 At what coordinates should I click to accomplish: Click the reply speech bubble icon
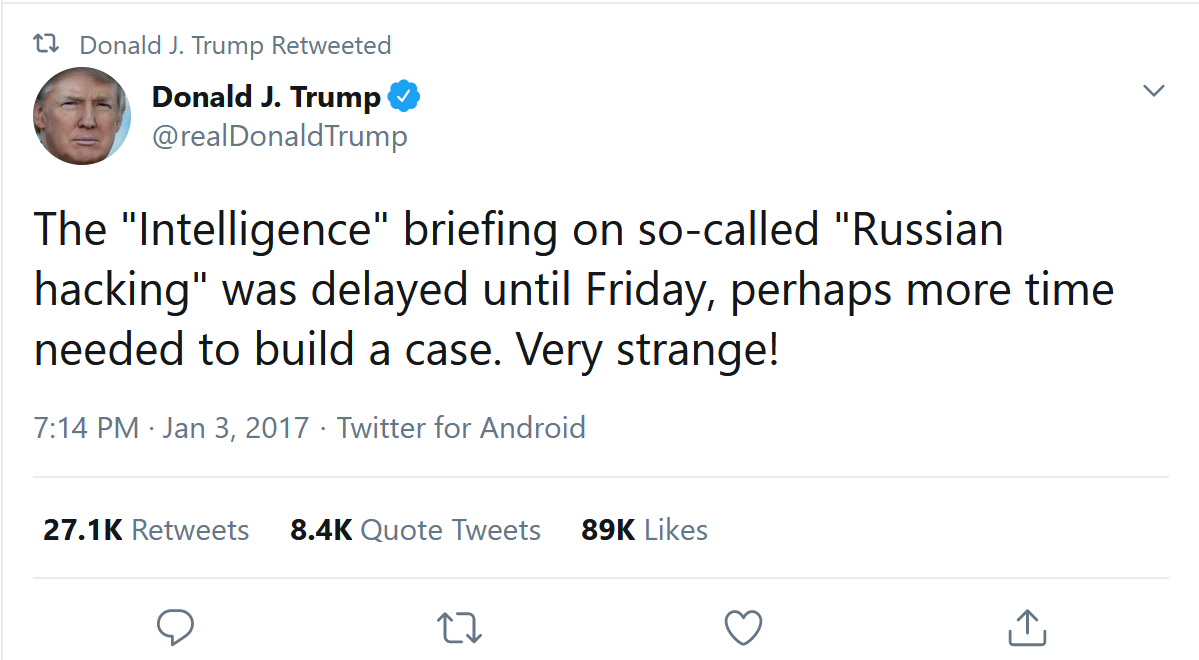tap(175, 627)
